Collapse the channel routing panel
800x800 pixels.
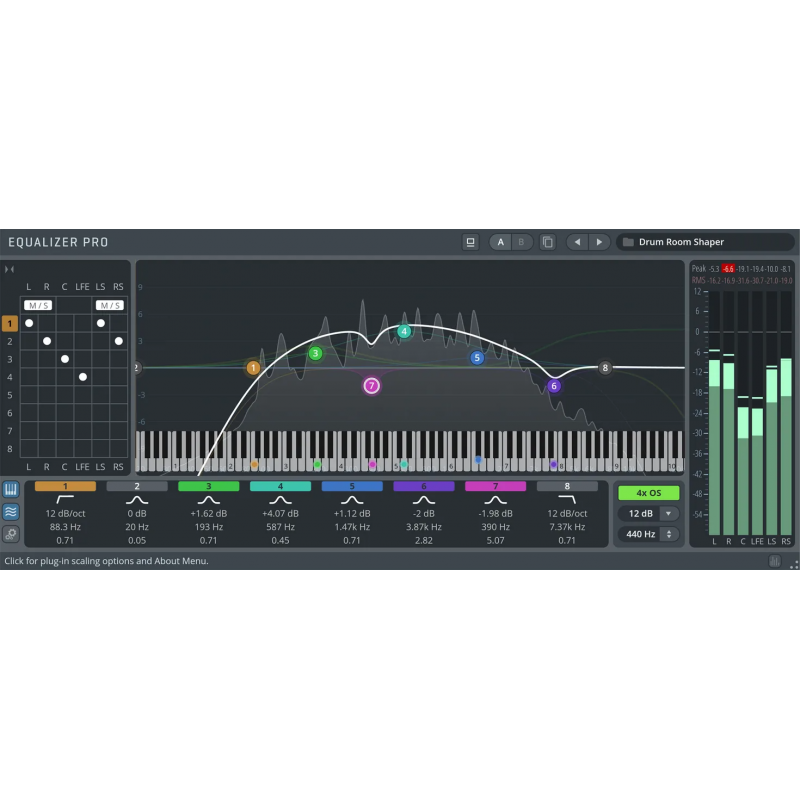pyautogui.click(x=9, y=269)
